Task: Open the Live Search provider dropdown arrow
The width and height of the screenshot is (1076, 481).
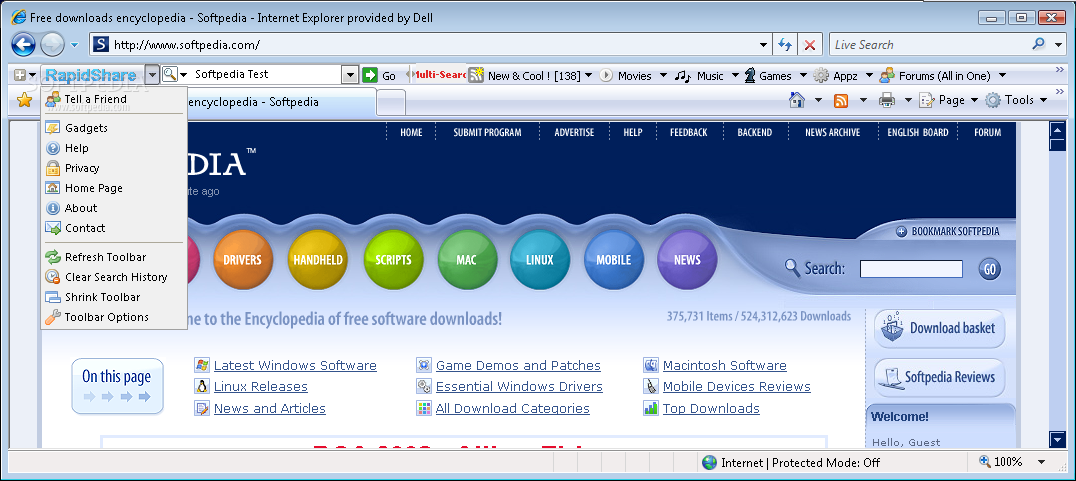Action: point(1058,45)
